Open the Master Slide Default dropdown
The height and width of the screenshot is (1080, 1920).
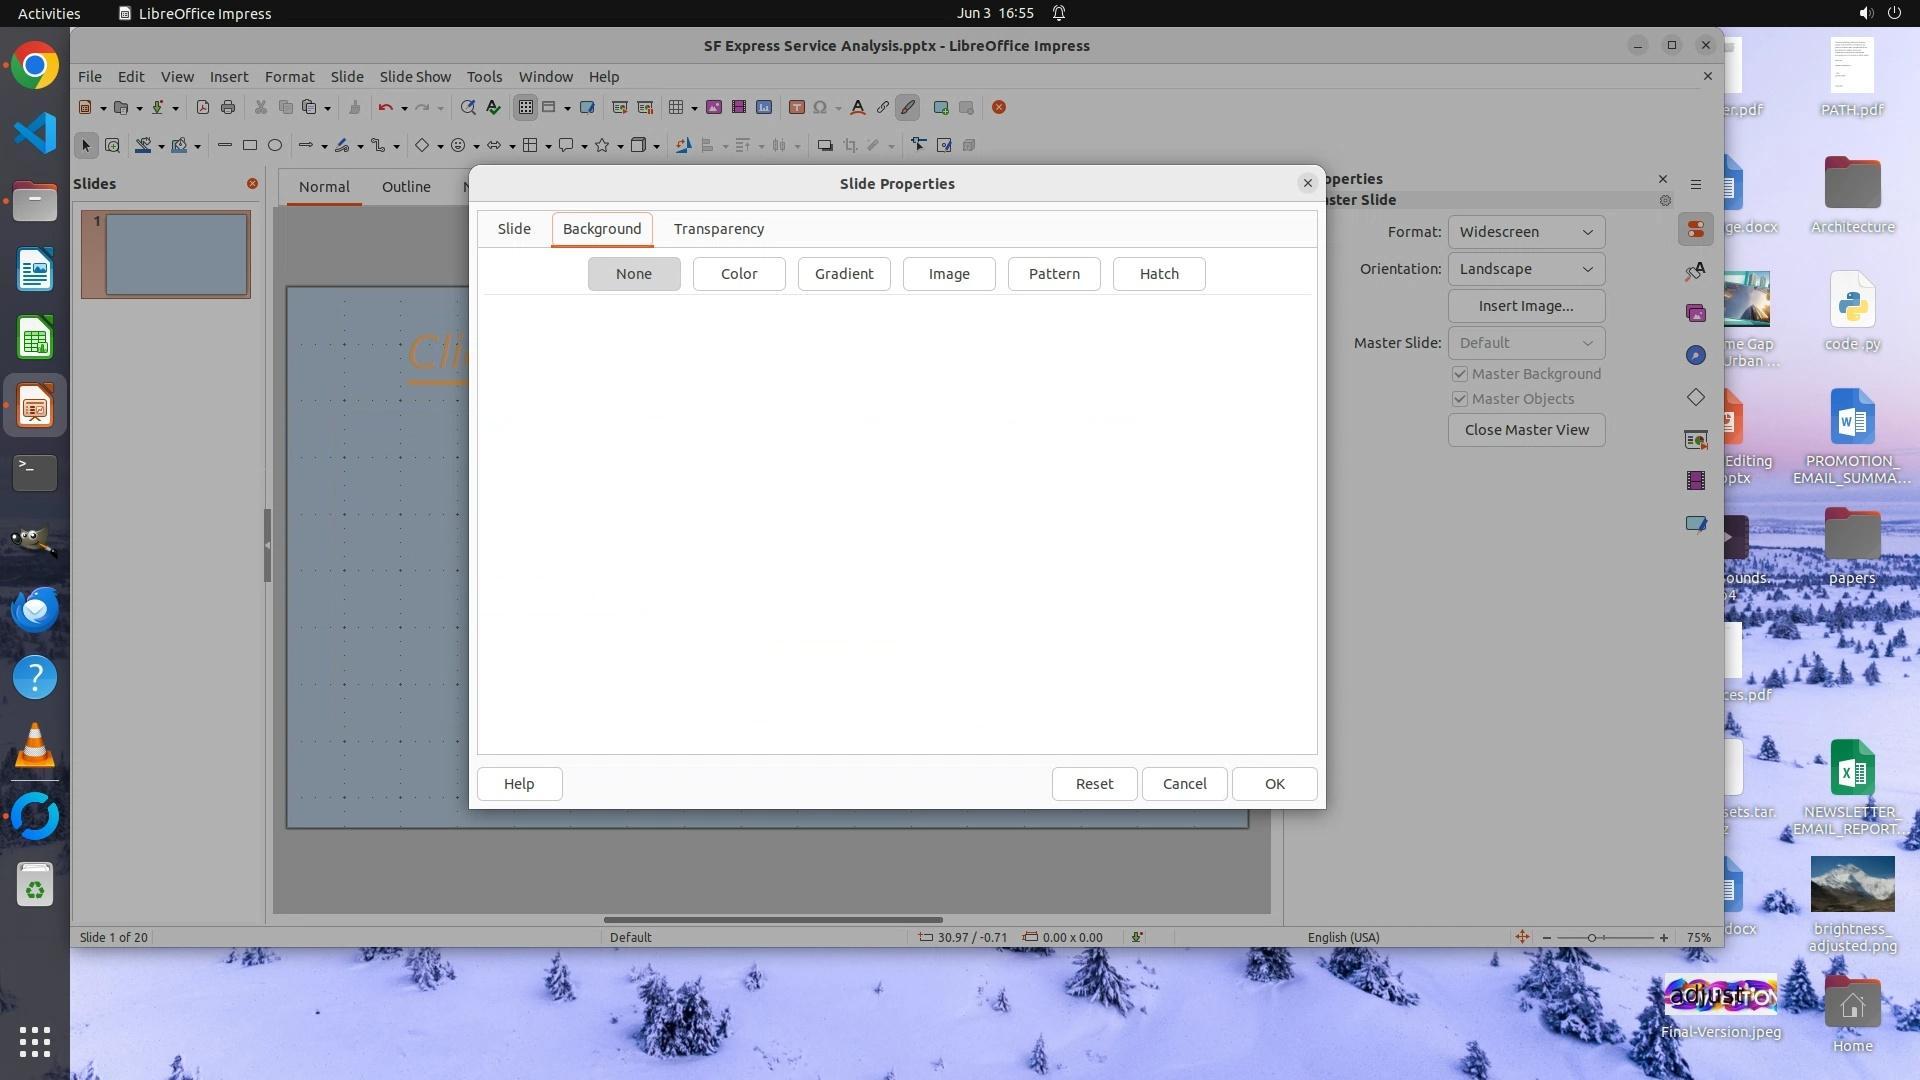click(1526, 343)
